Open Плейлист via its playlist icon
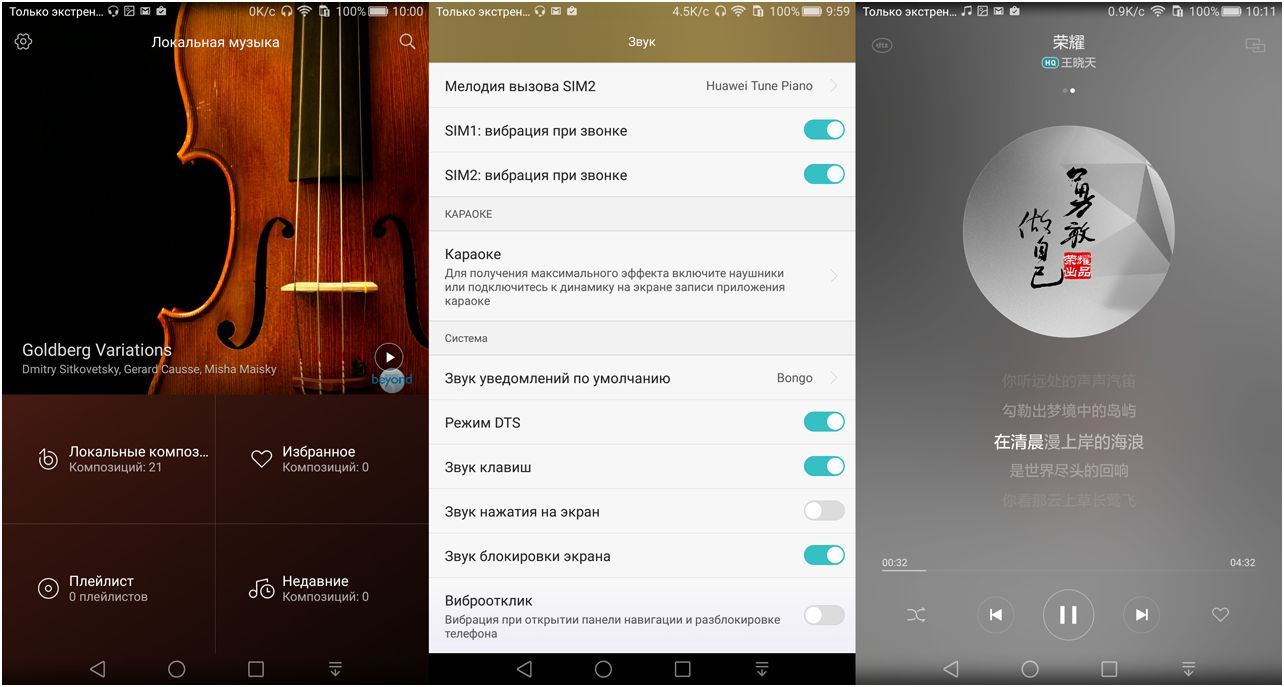 (46, 588)
